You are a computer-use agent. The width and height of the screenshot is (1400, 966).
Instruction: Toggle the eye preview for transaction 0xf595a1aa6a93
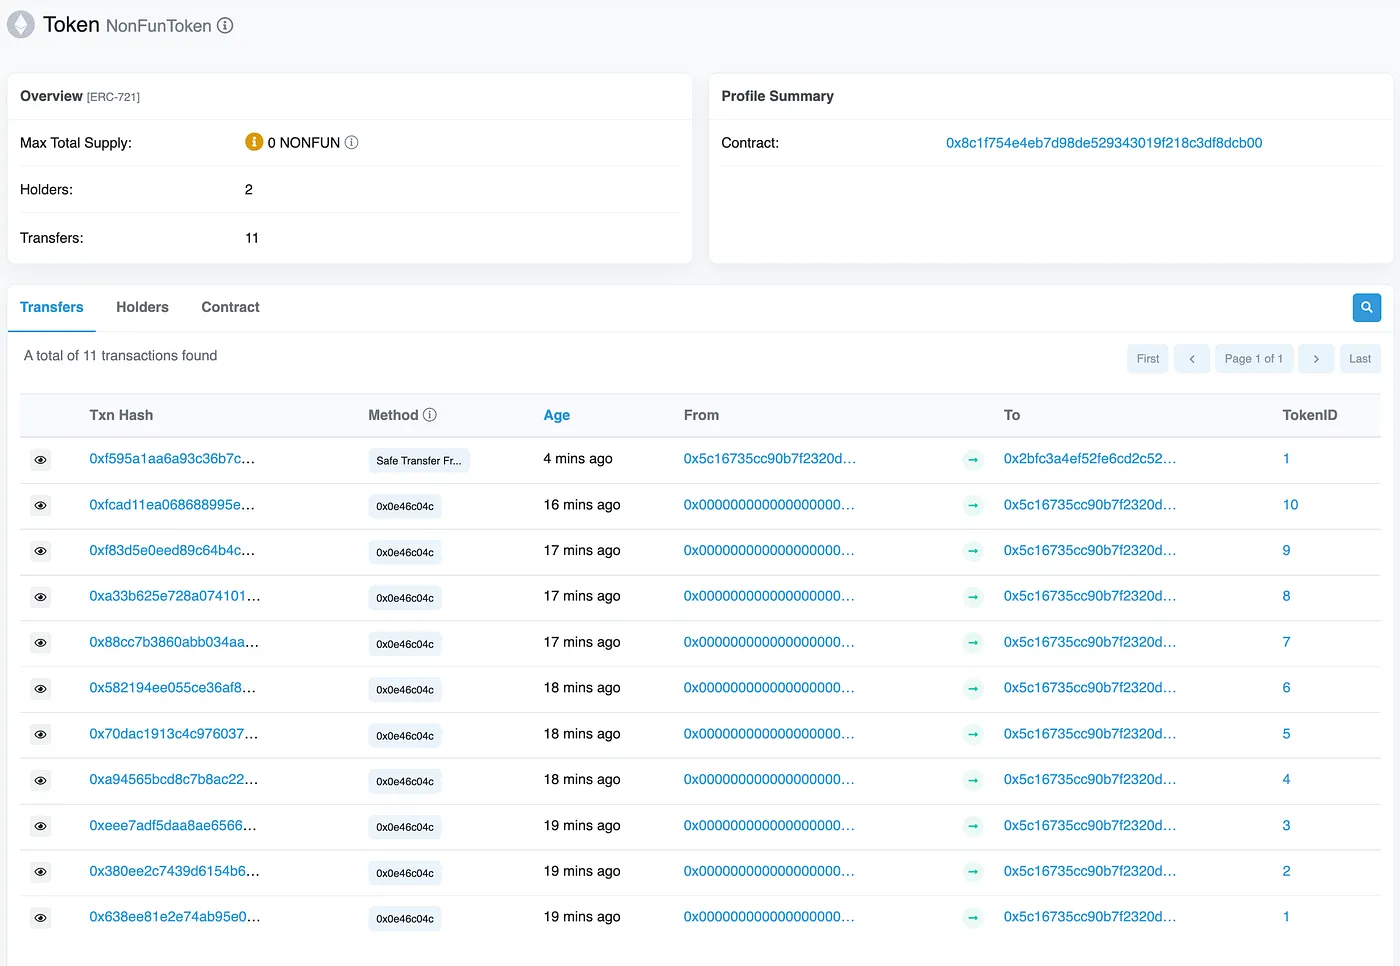coord(40,460)
